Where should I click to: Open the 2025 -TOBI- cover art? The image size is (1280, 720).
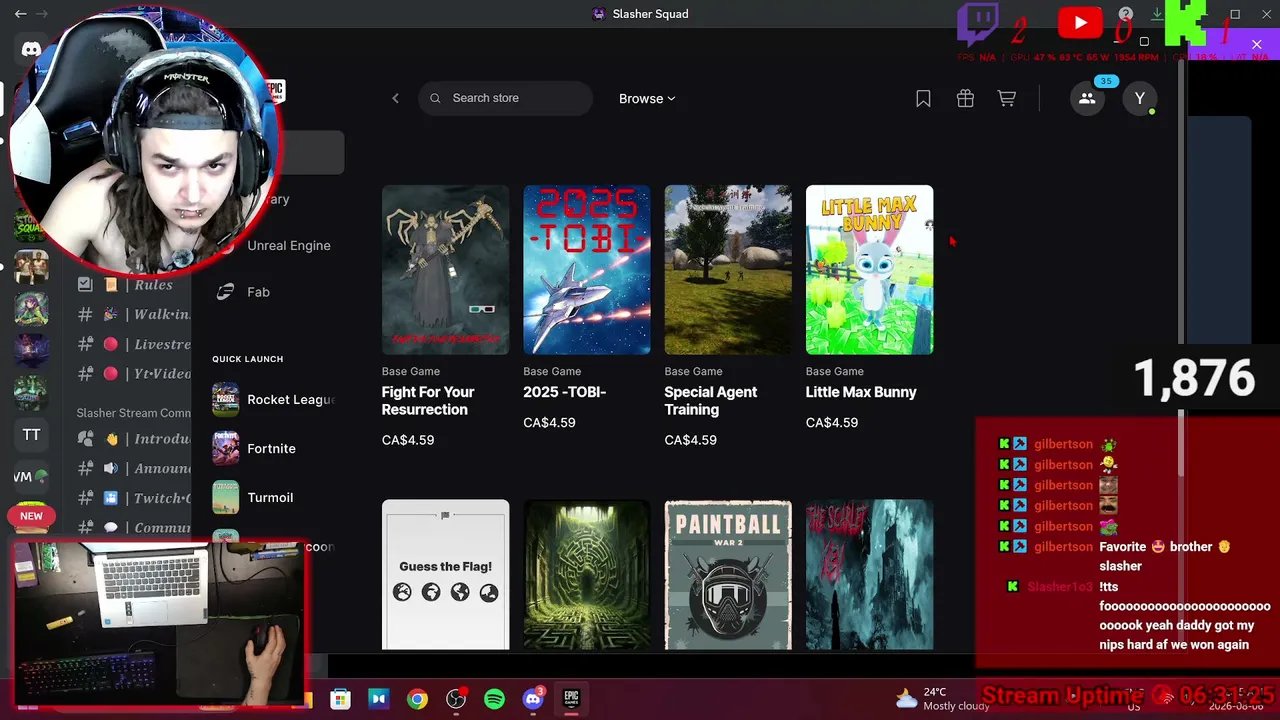coord(587,270)
